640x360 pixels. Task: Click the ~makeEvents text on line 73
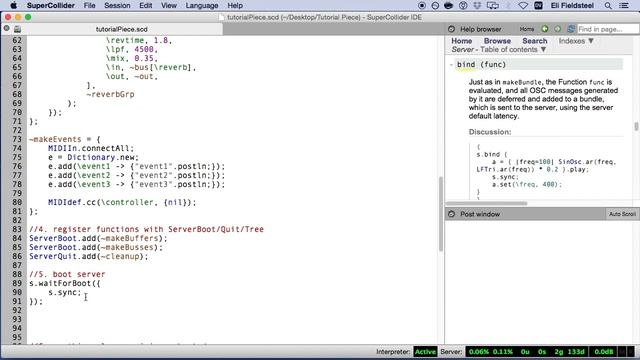point(55,139)
